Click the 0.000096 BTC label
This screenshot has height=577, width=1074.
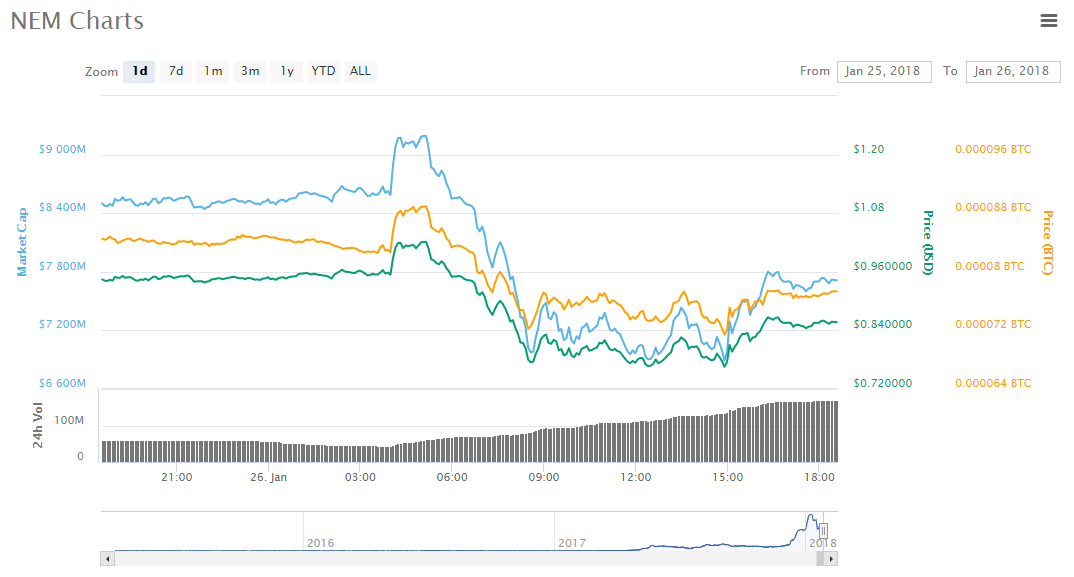[993, 149]
